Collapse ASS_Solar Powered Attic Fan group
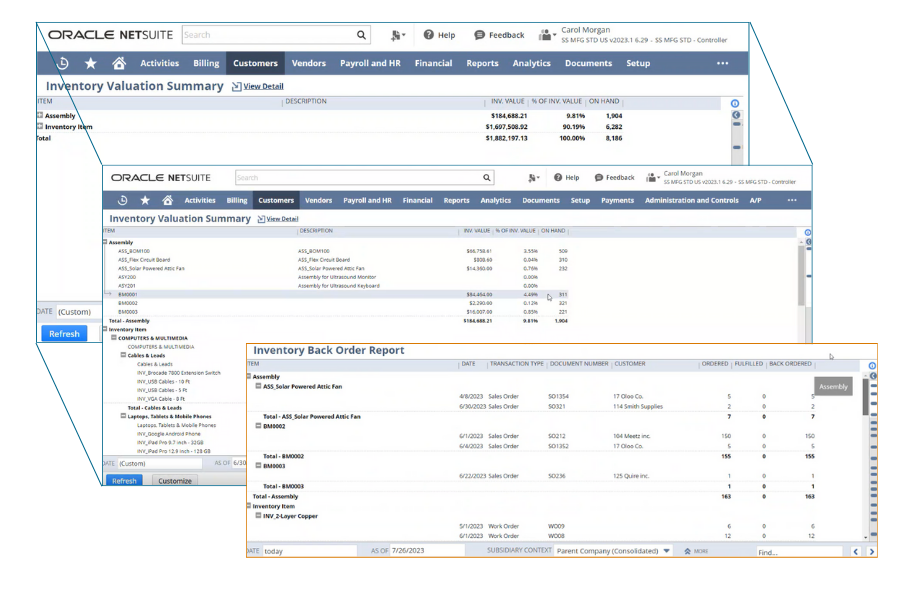 point(258,386)
